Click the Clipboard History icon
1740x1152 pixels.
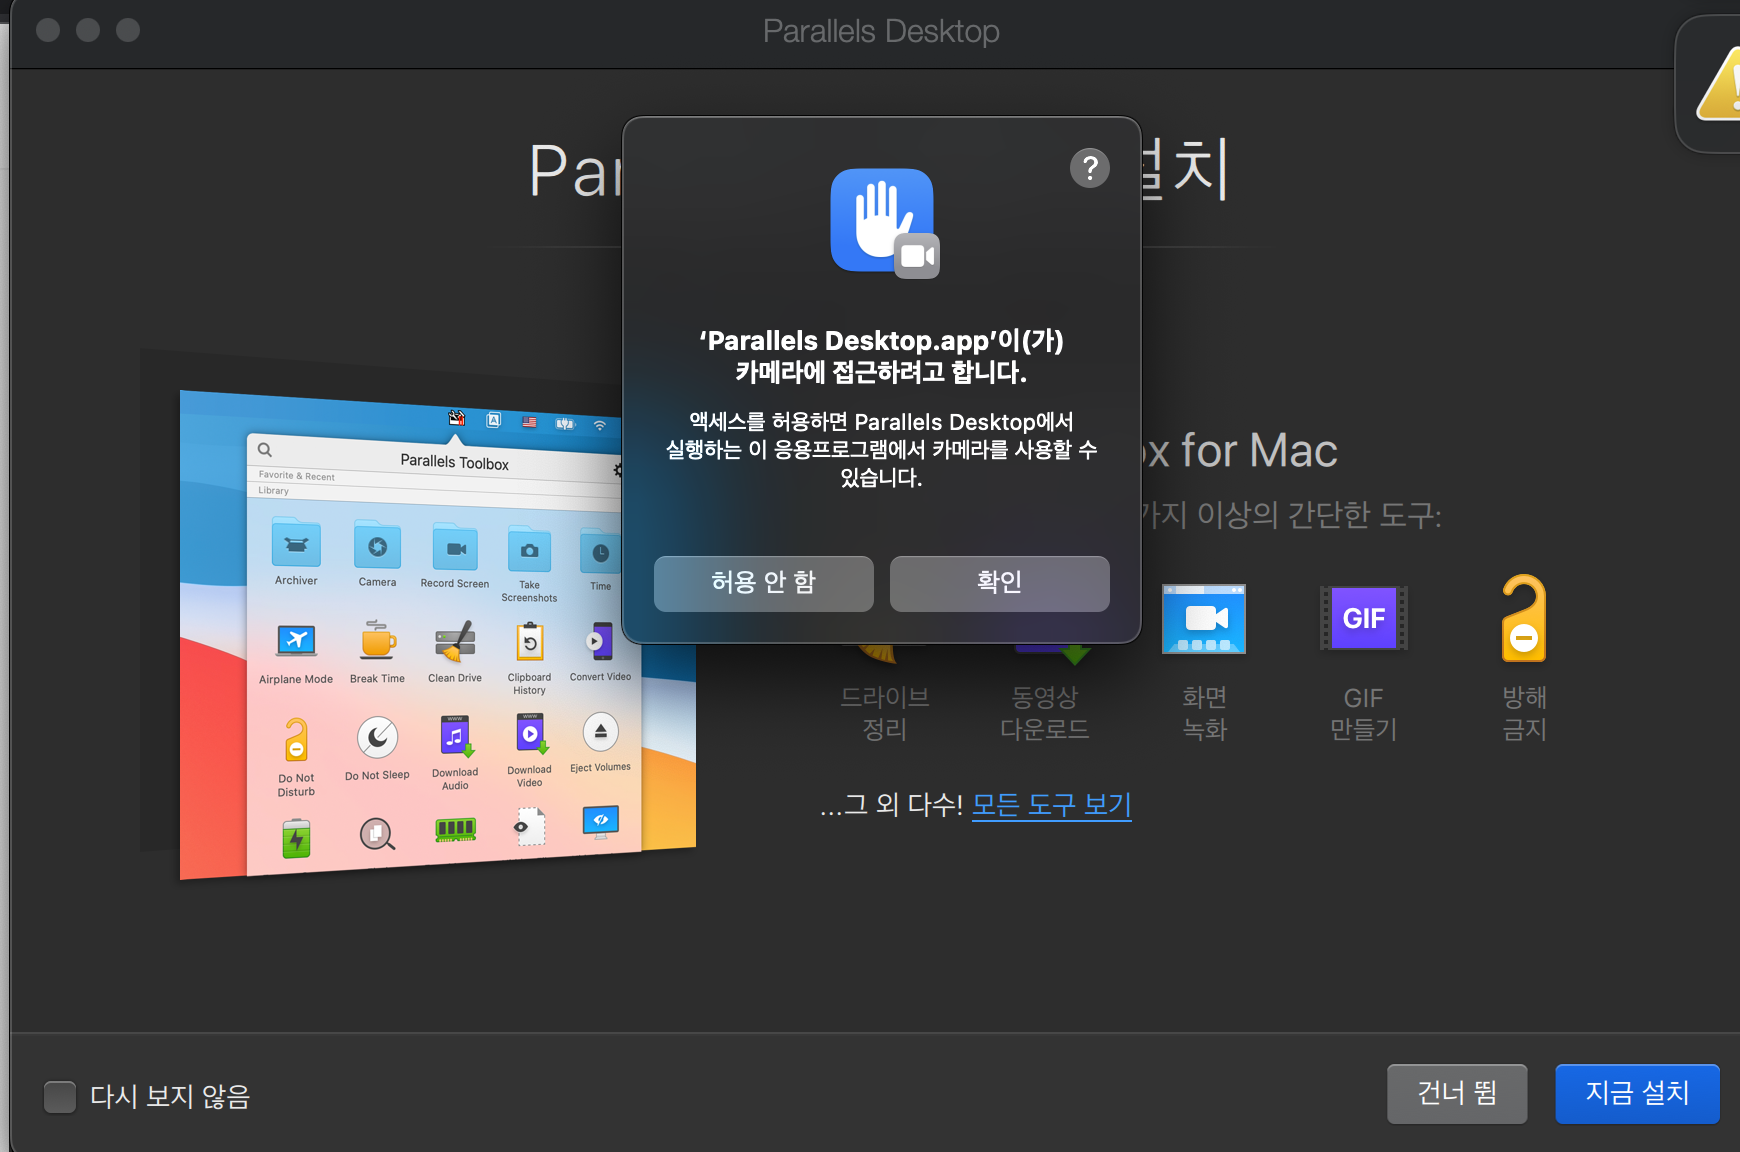(x=530, y=642)
